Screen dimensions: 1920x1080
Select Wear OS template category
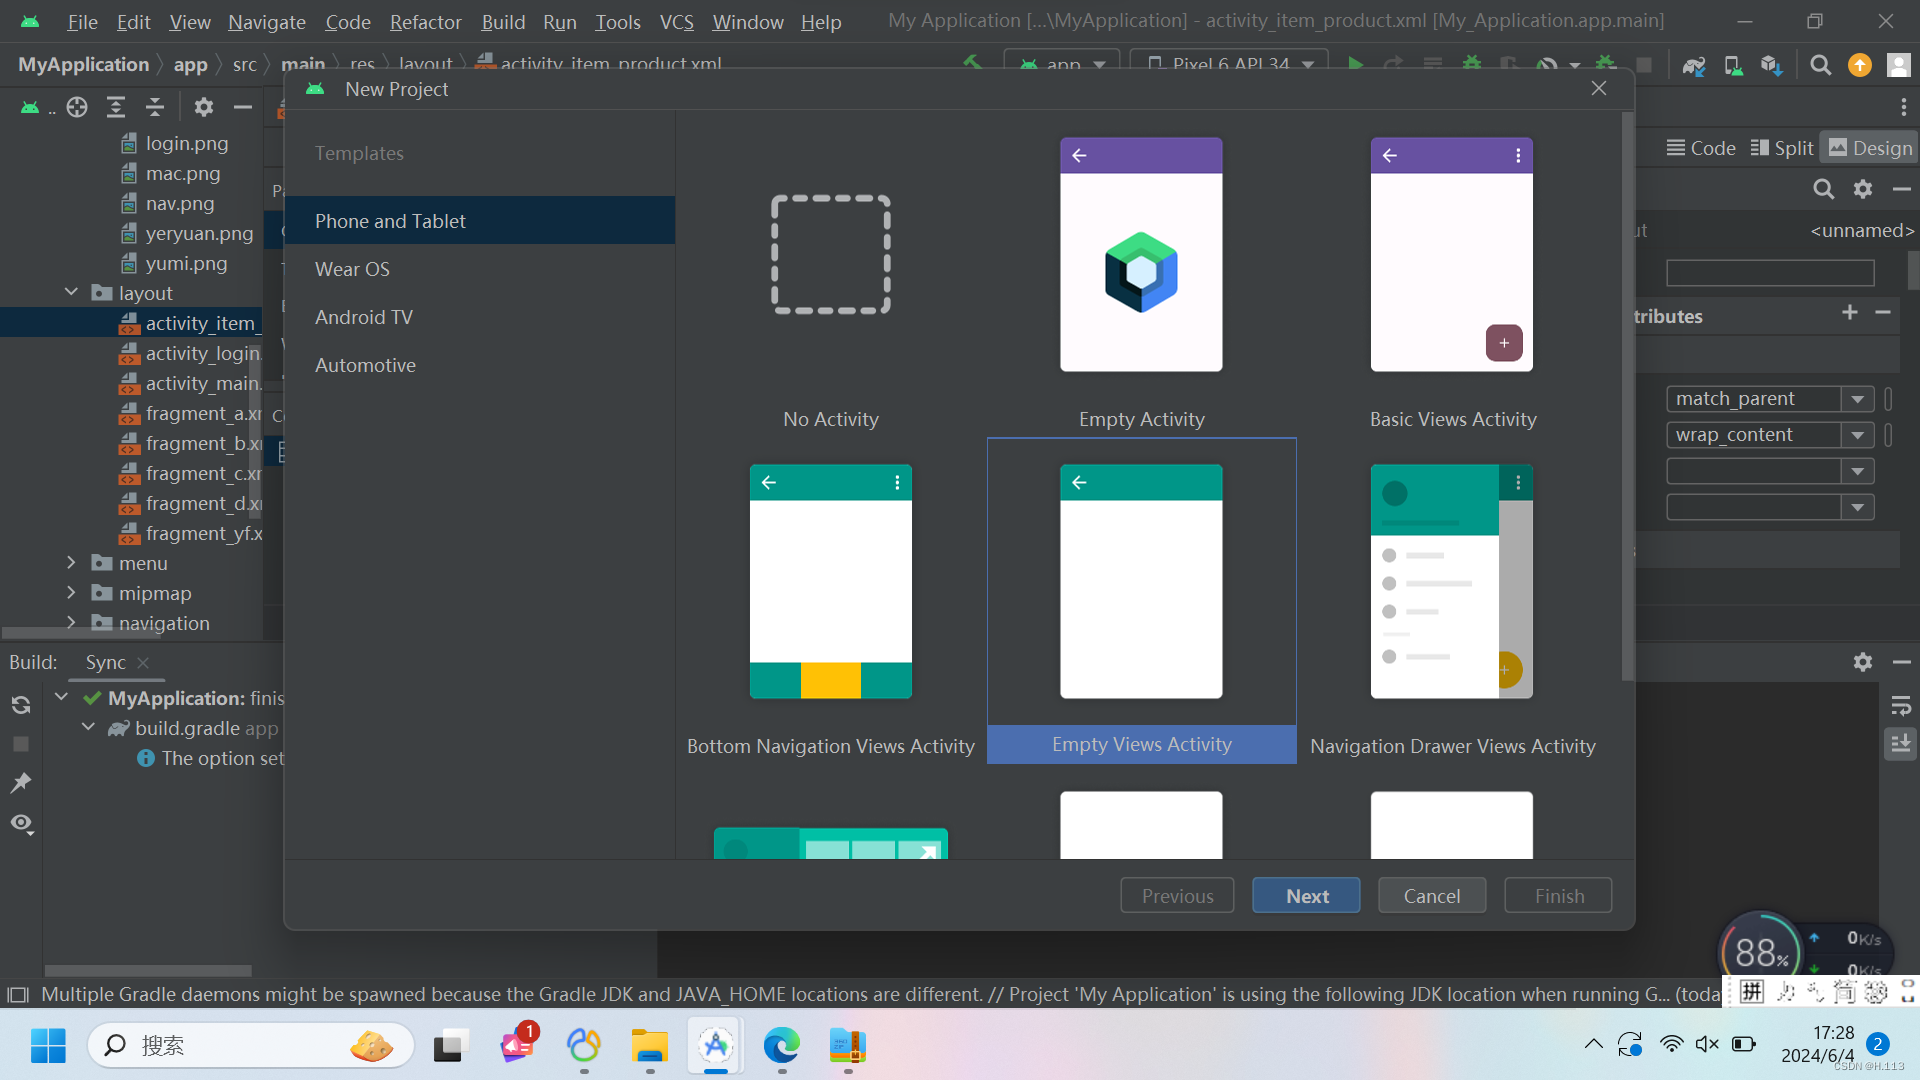[352, 269]
